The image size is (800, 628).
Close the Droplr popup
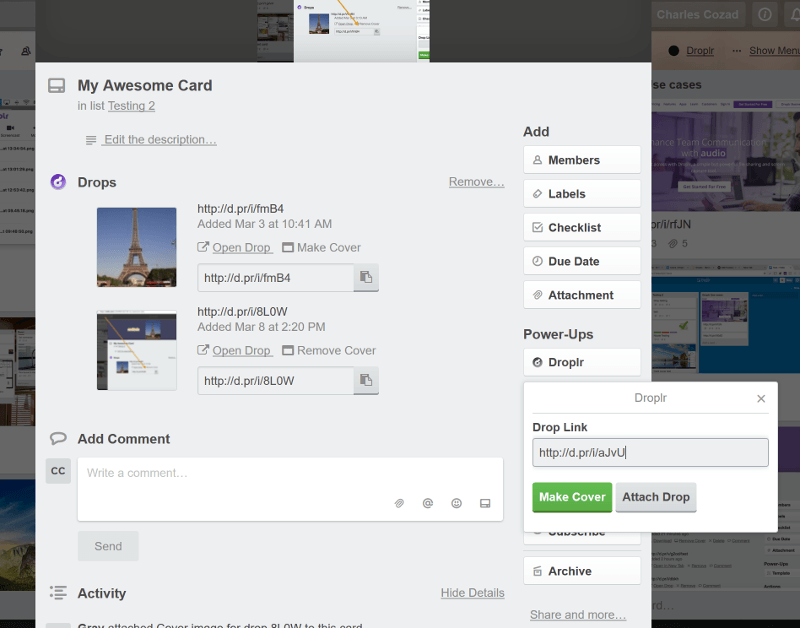click(761, 398)
